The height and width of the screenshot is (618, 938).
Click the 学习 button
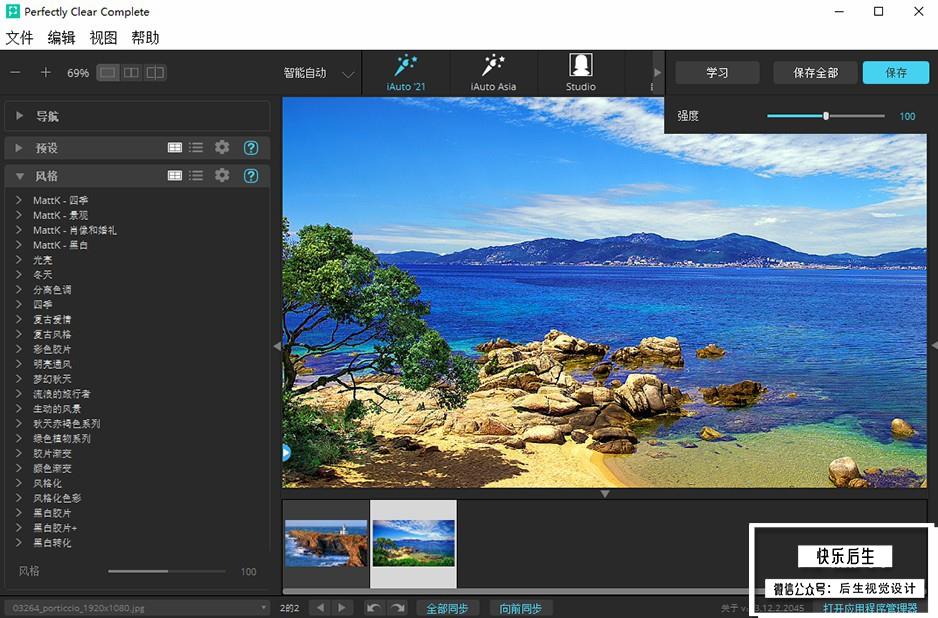click(x=717, y=72)
